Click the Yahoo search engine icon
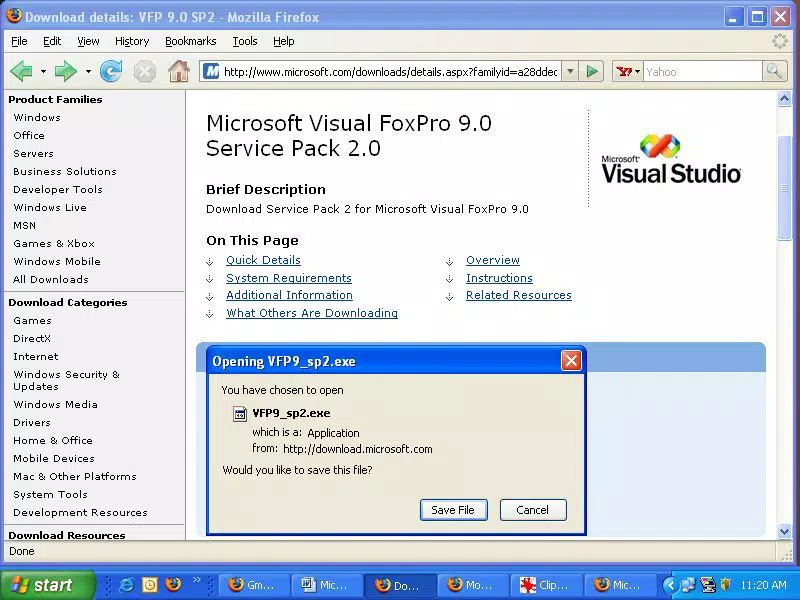This screenshot has height=600, width=800. tap(624, 72)
